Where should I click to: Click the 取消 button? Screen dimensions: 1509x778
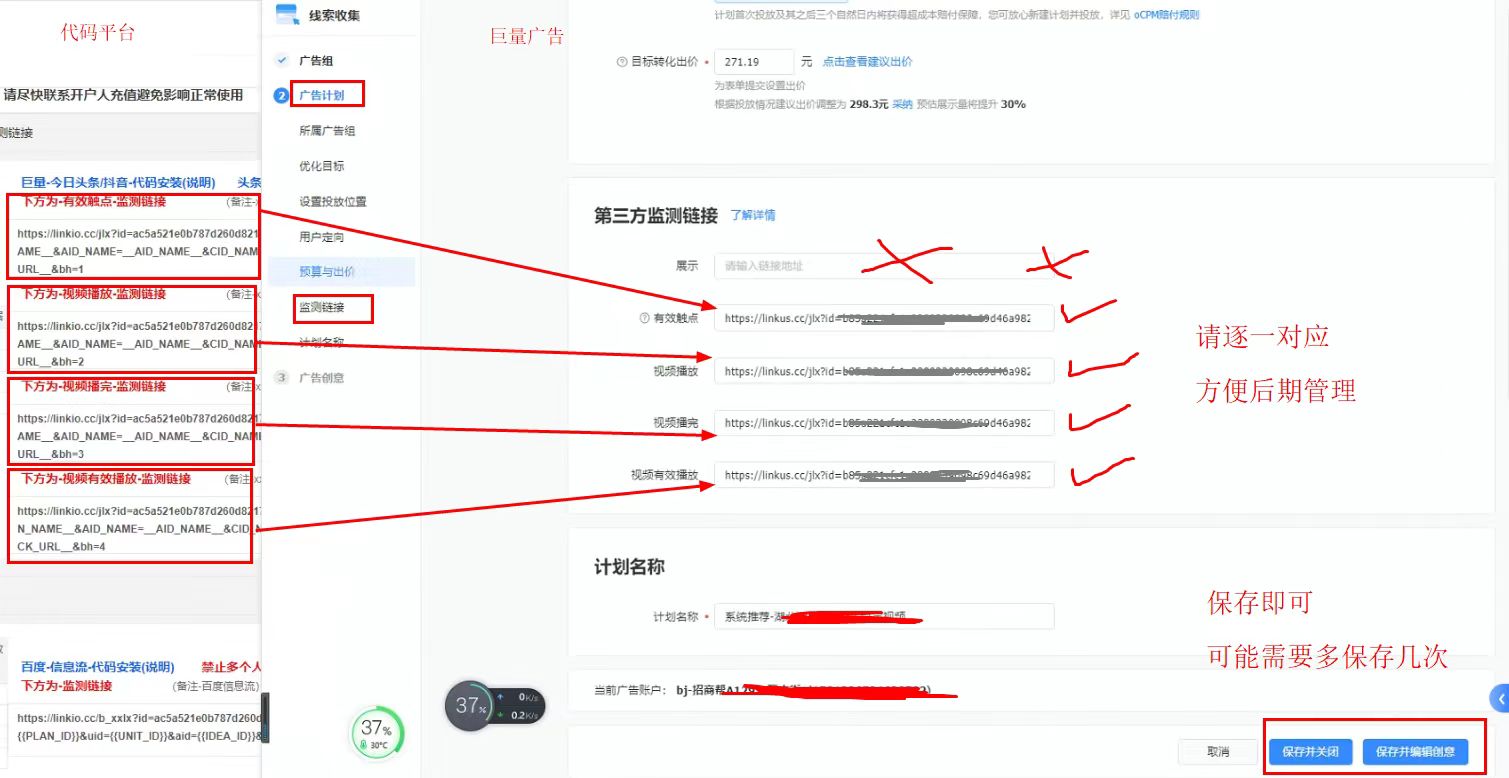[x=1217, y=751]
